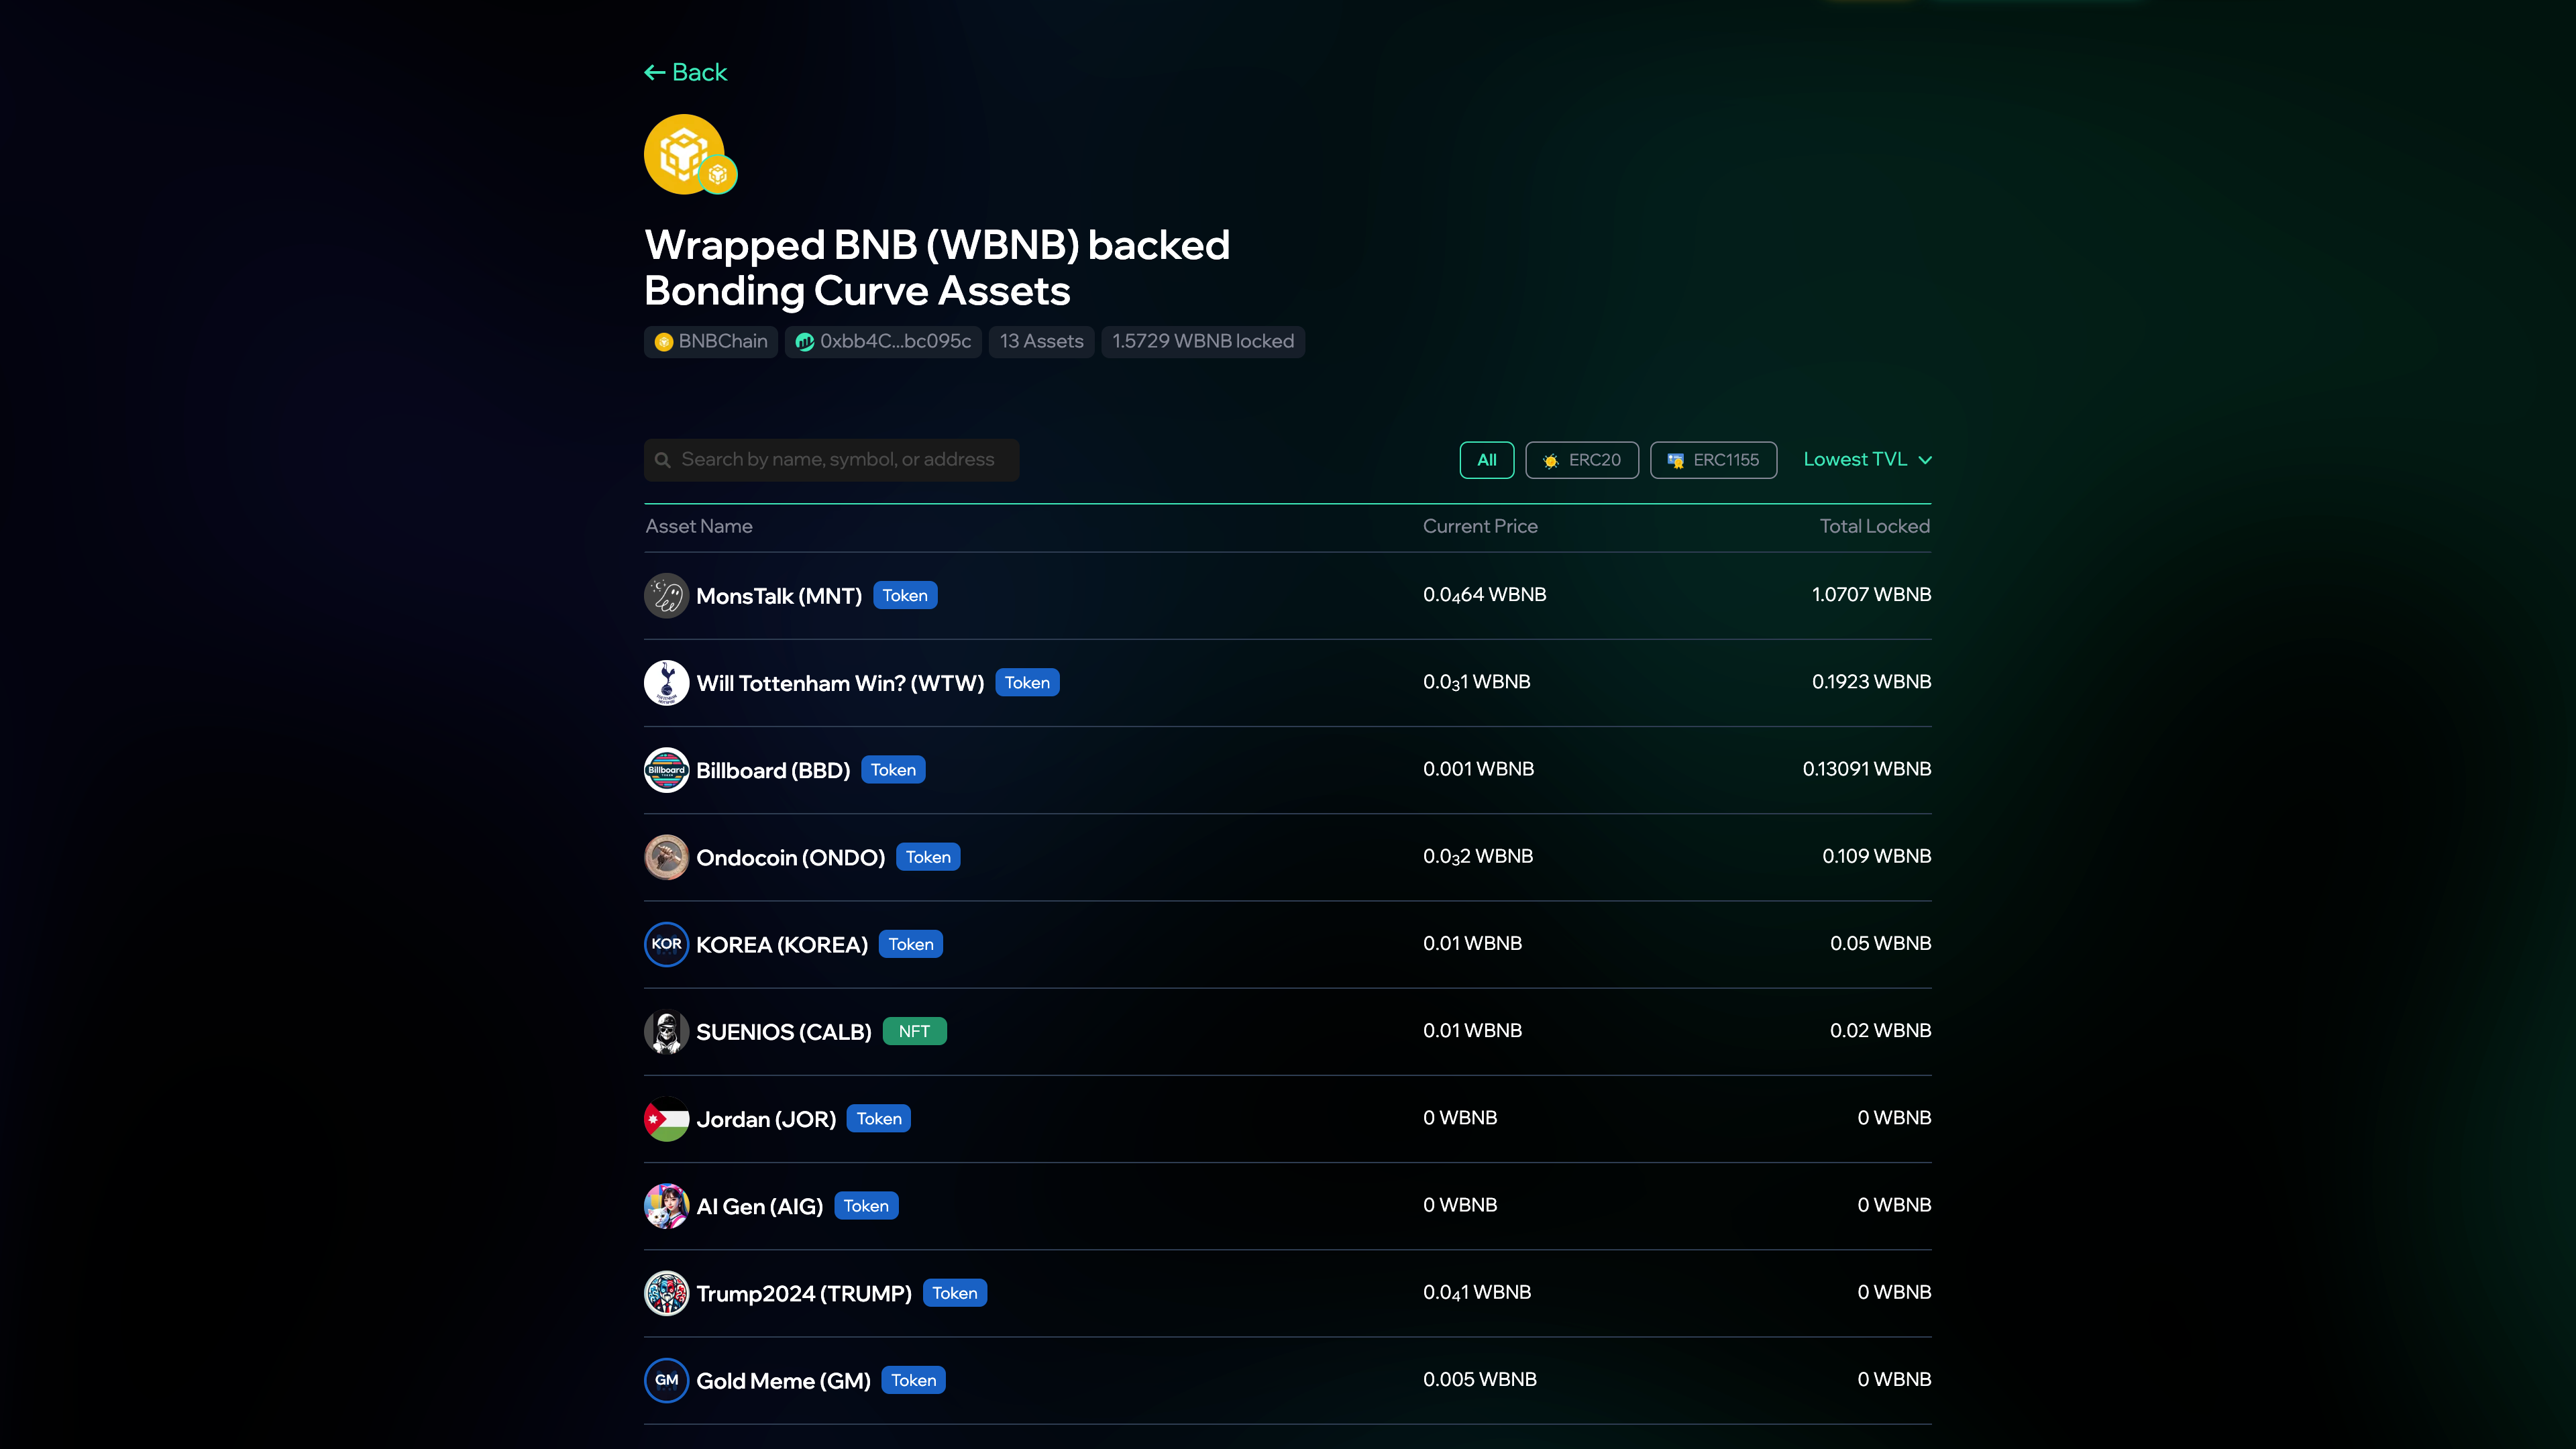Click the BNBChain network chip
Image resolution: width=2576 pixels, height=1449 pixels.
click(x=710, y=341)
